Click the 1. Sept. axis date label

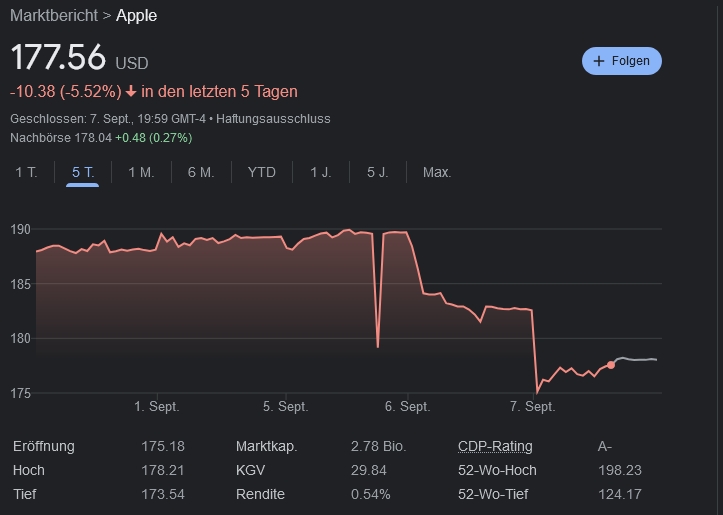click(157, 407)
